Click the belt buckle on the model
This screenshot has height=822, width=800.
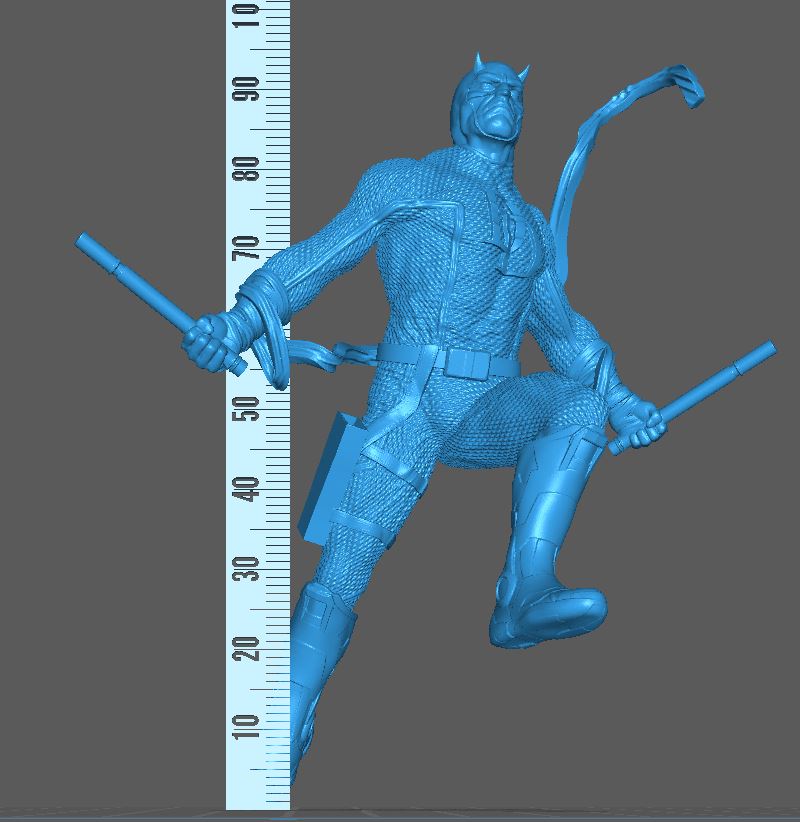(x=468, y=362)
